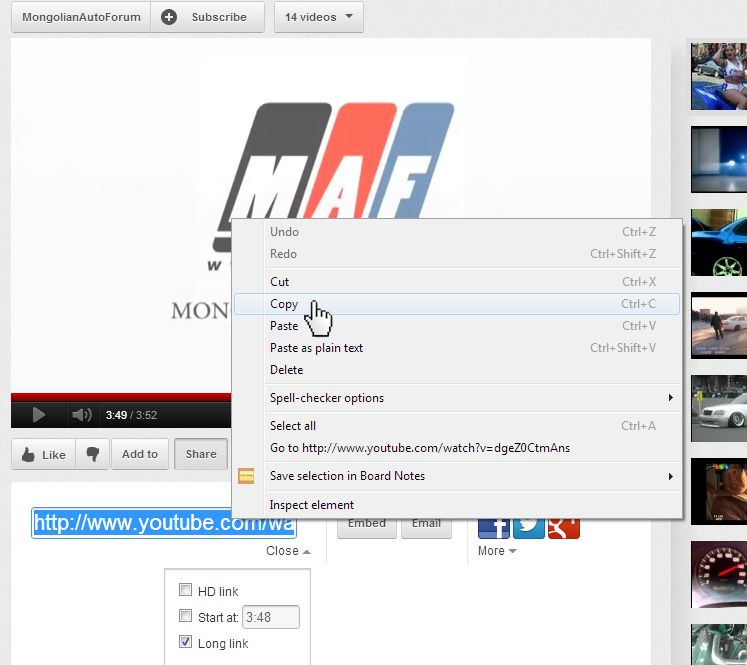The image size is (747, 665).
Task: Uncheck the Long link checkbox
Action: tap(185, 642)
